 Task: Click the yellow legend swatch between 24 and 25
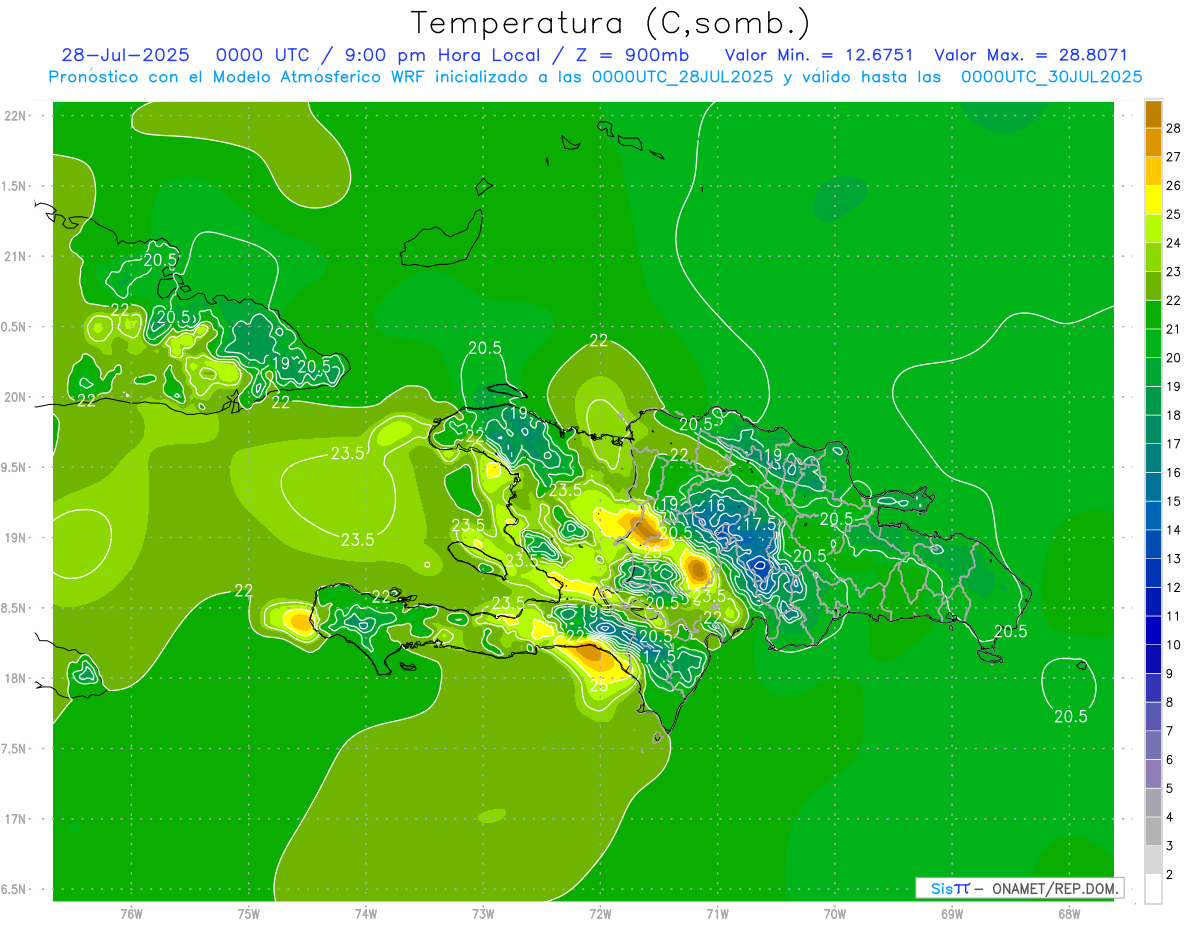click(x=1153, y=229)
